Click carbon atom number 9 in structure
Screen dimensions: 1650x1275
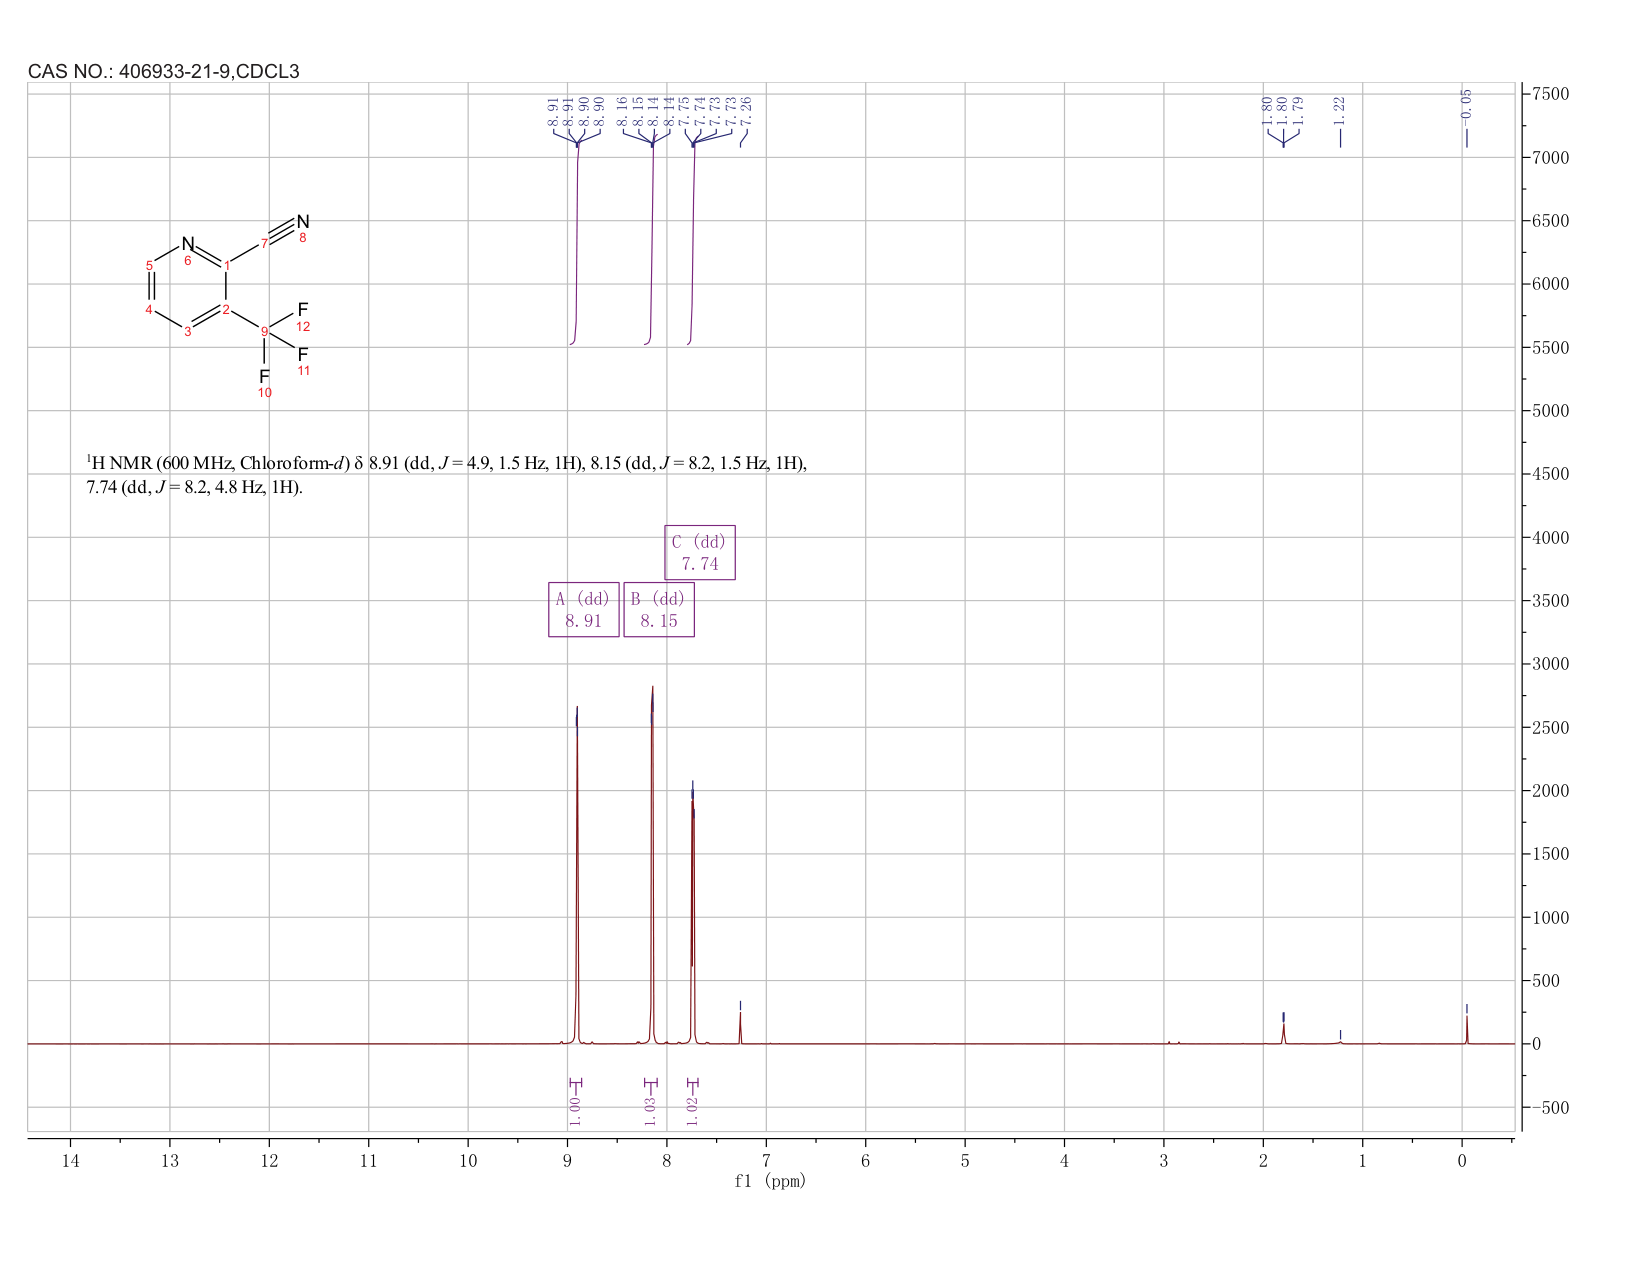(264, 331)
